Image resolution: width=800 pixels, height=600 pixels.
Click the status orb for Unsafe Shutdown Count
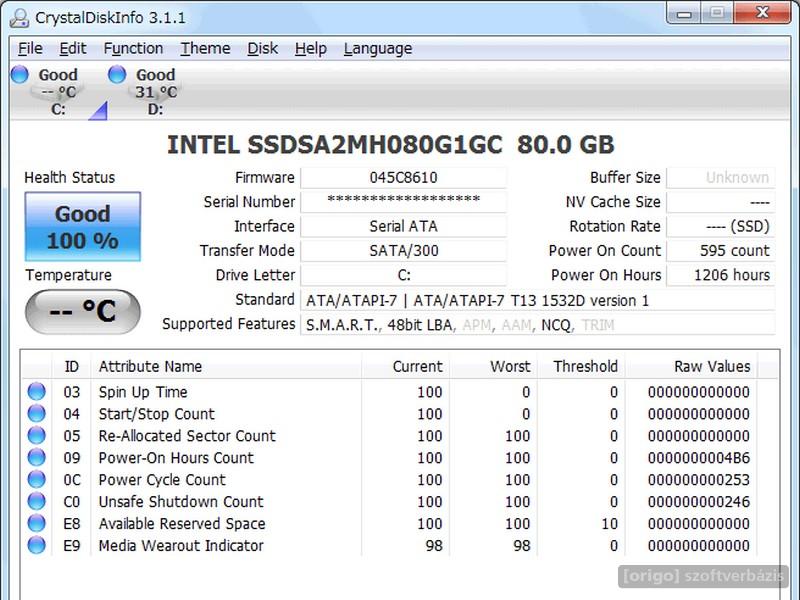click(36, 501)
